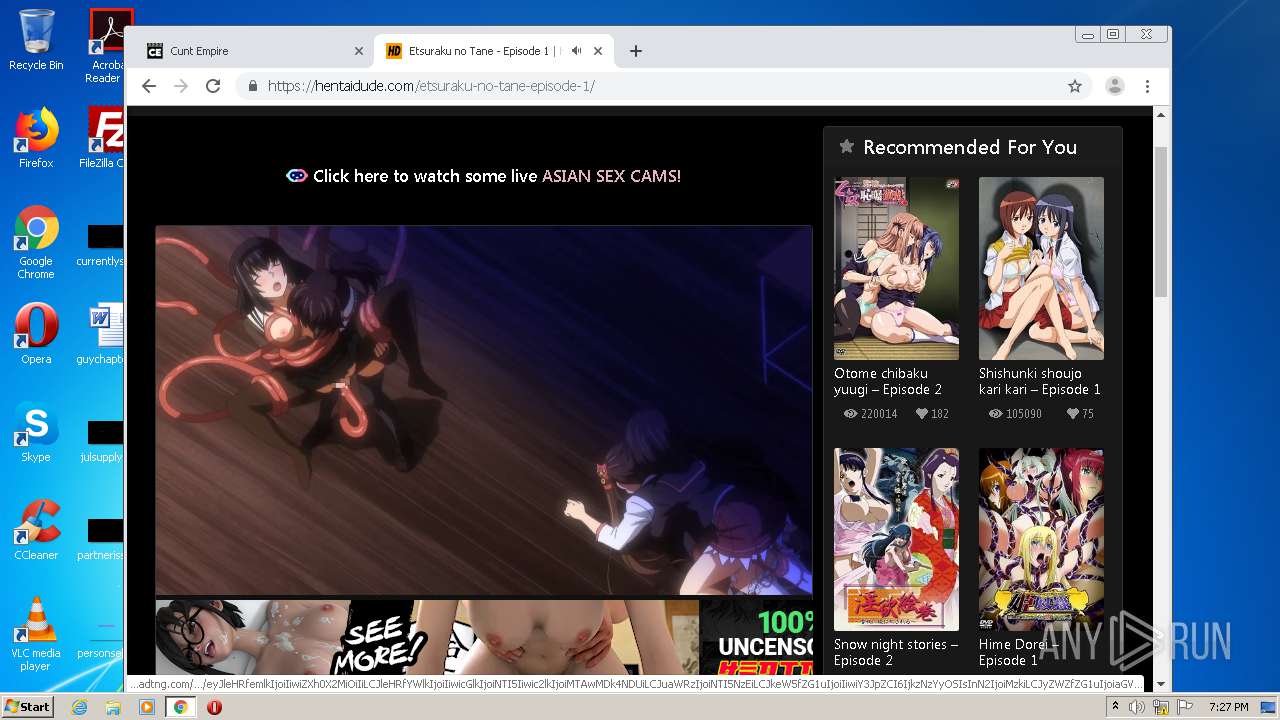This screenshot has height=720, width=1280.
Task: View site info via the padlock icon
Action: (253, 86)
